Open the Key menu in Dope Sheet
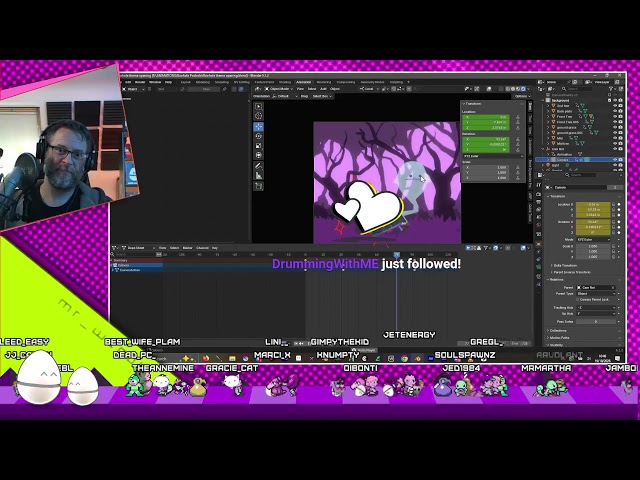The height and width of the screenshot is (480, 640). point(215,248)
